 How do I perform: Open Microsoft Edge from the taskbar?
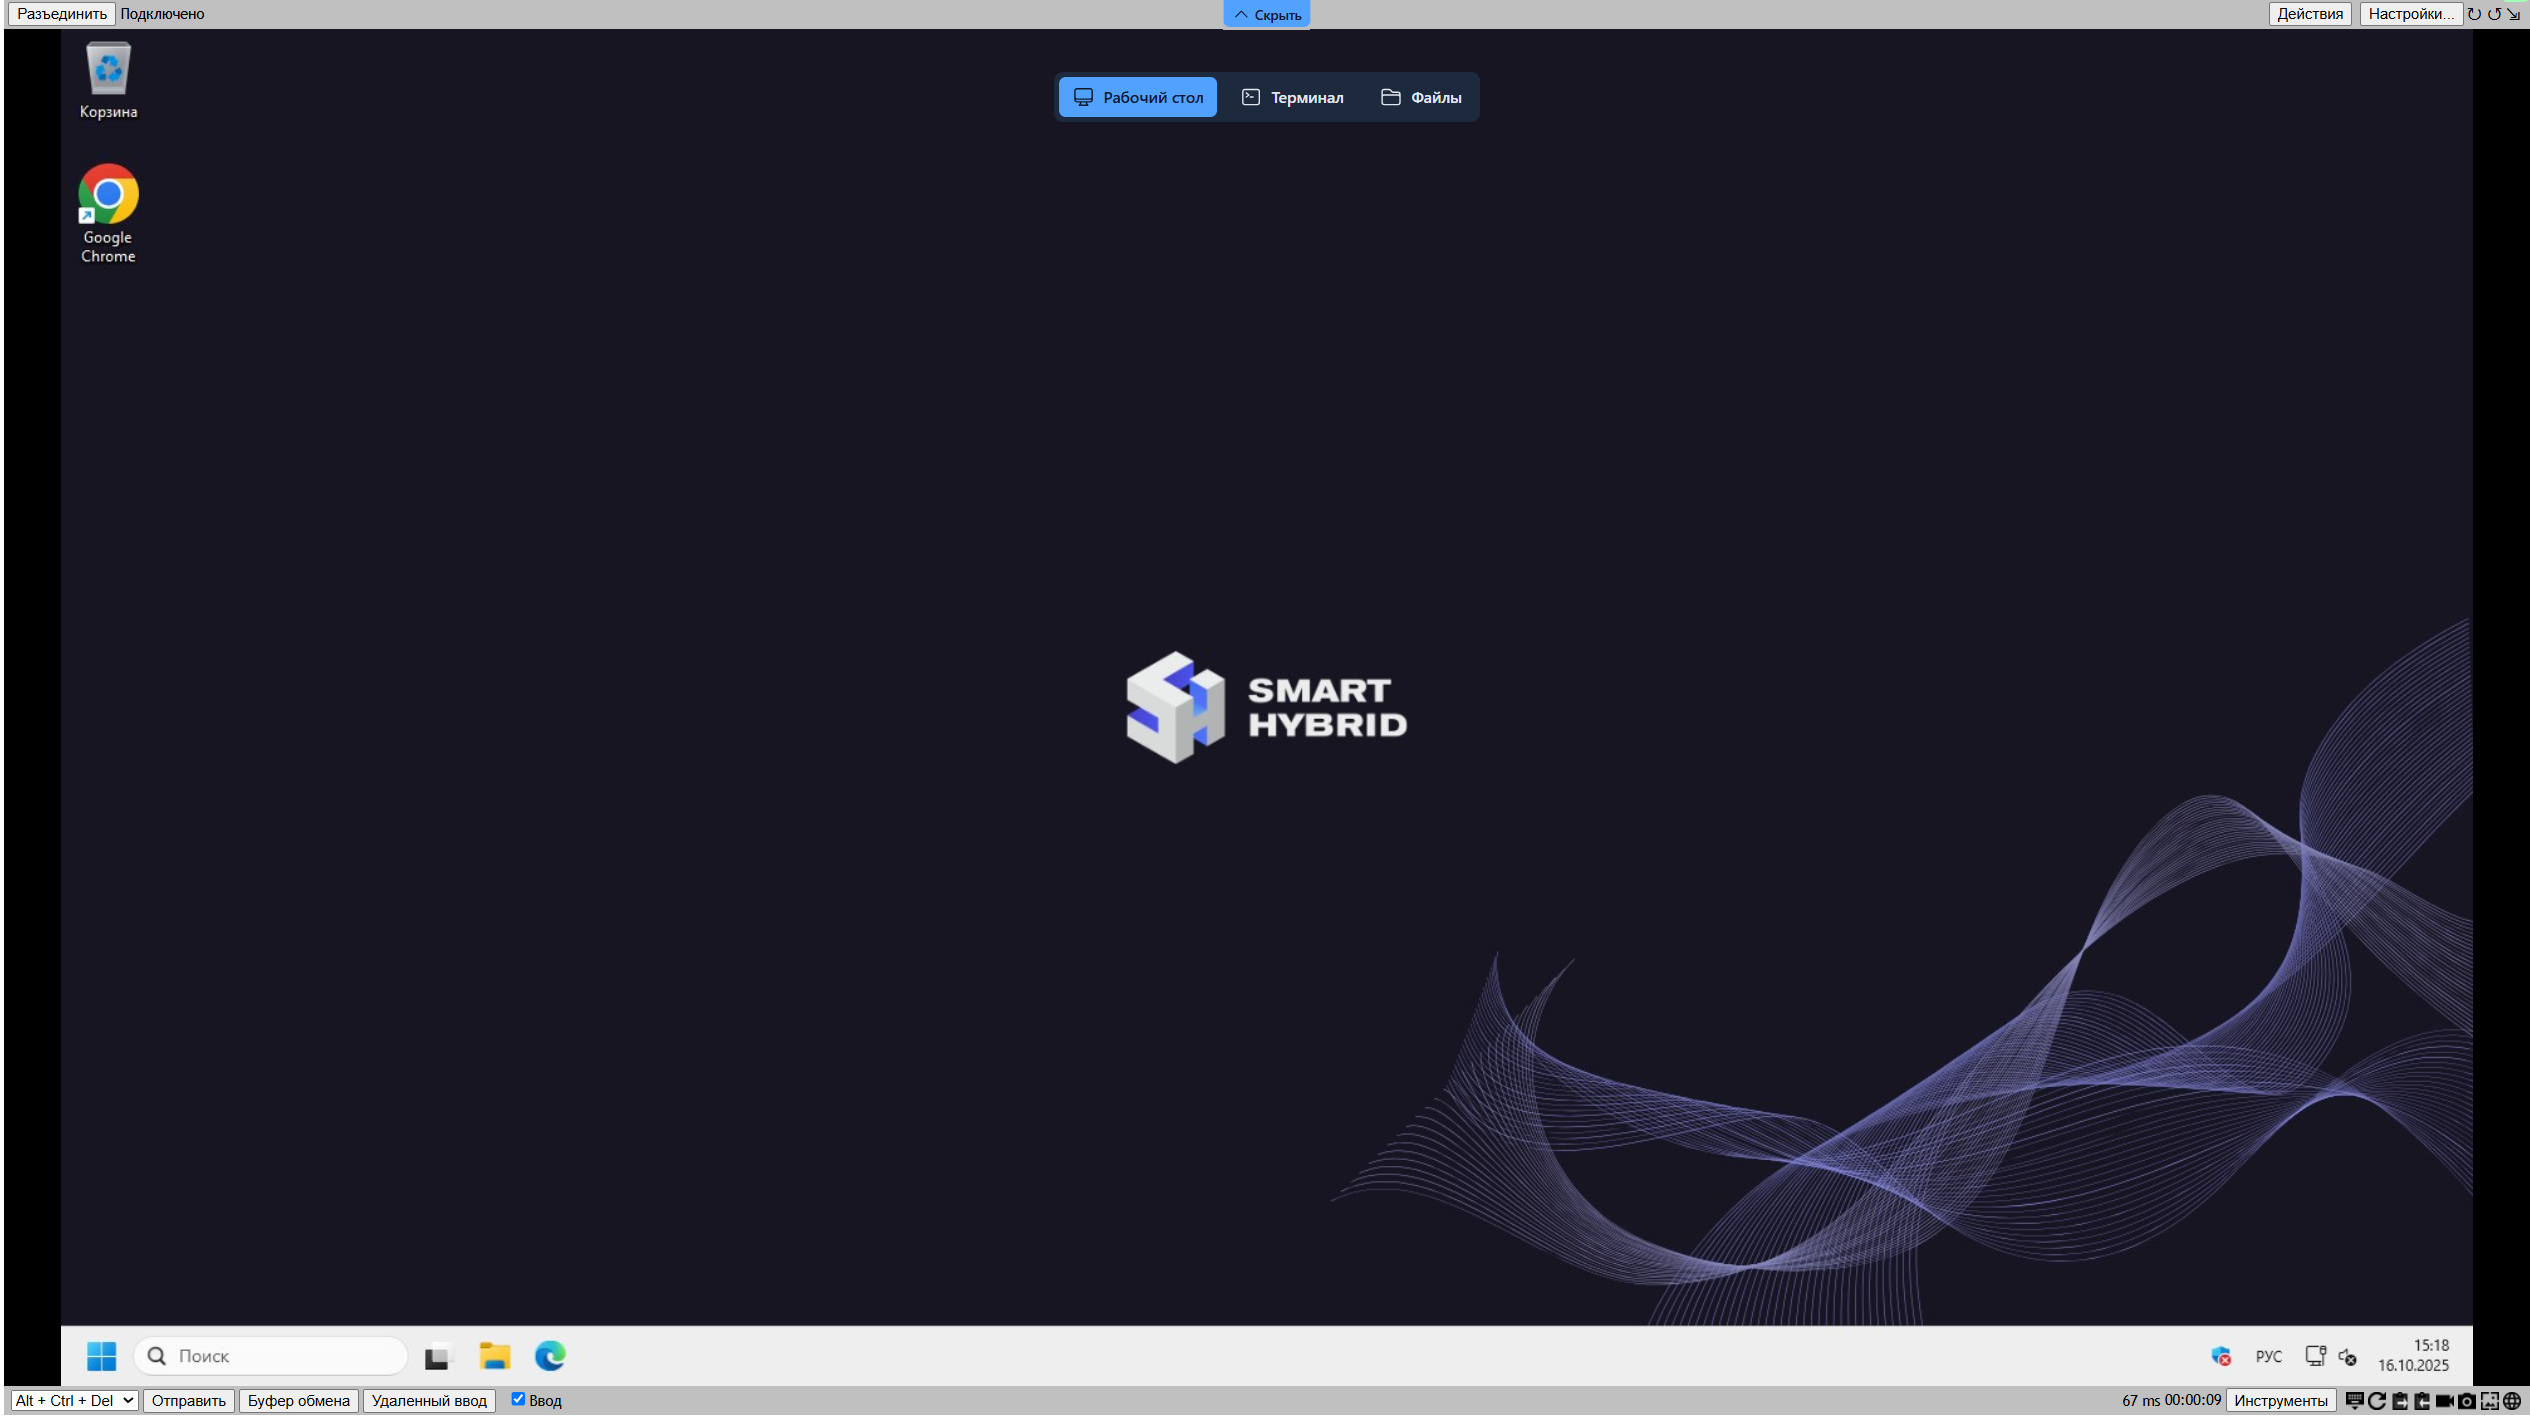pyautogui.click(x=550, y=1356)
